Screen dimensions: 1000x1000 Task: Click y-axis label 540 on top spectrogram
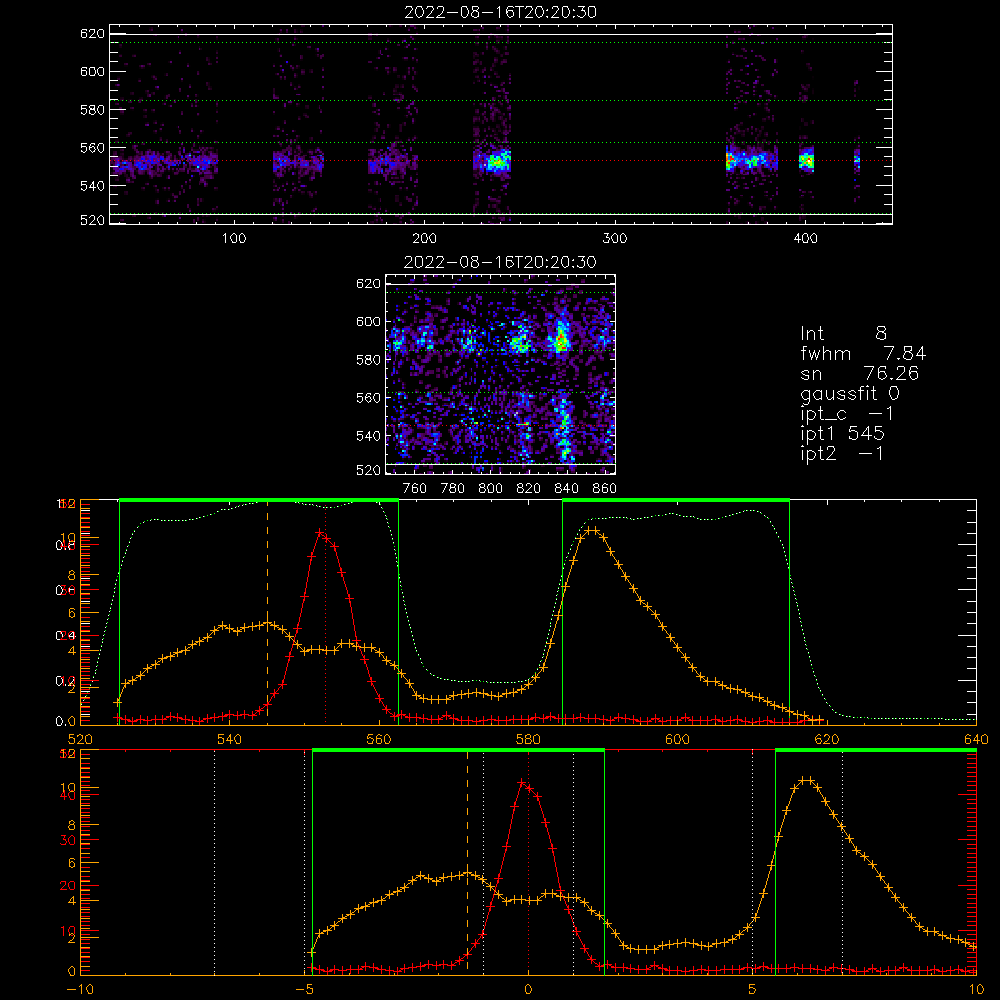point(92,186)
